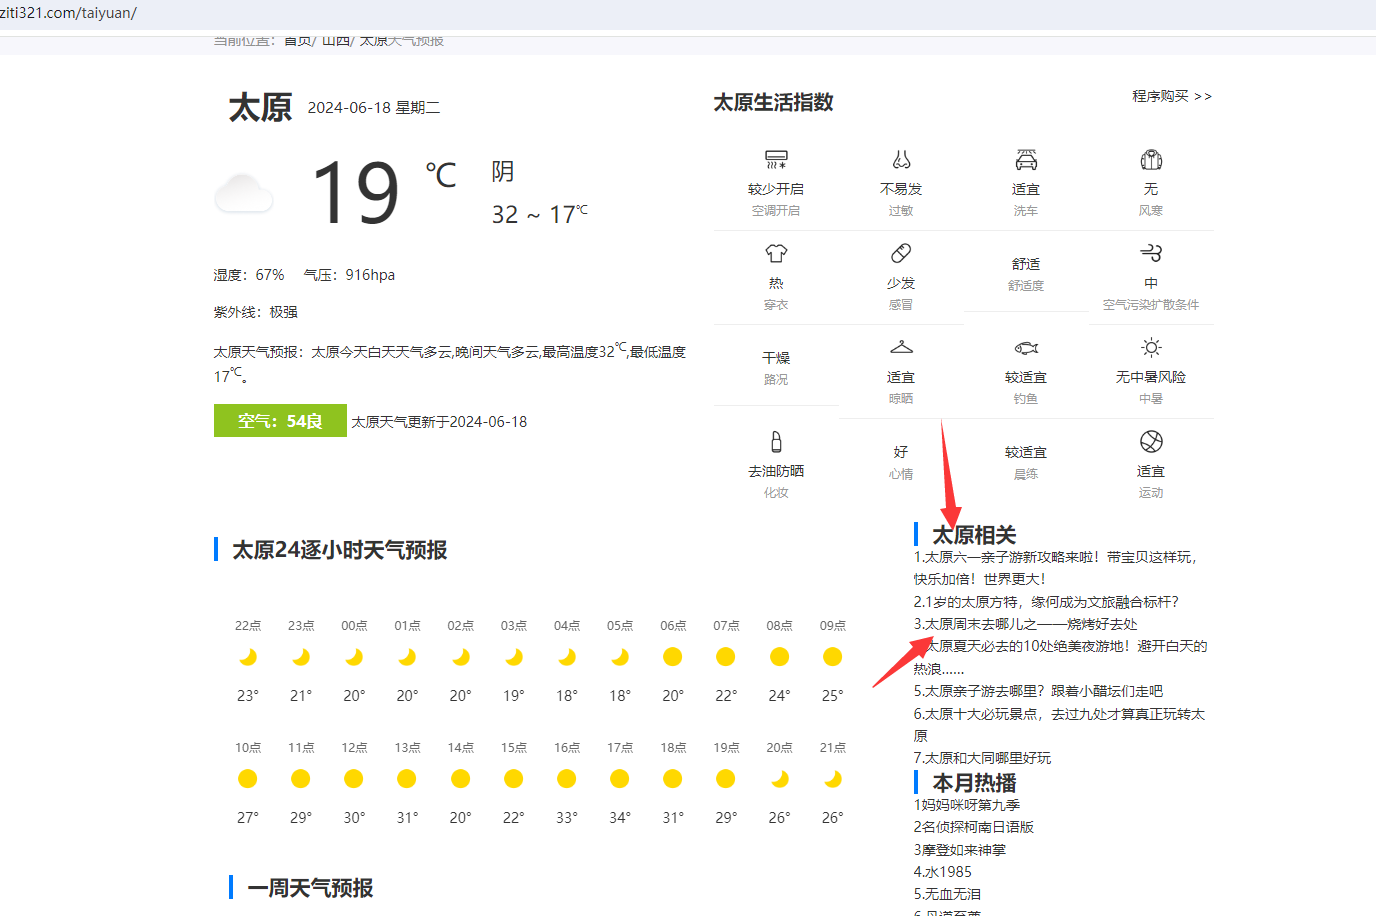The image size is (1376, 916).
Task: Open hot item 无血无泪
Action: click(x=947, y=894)
